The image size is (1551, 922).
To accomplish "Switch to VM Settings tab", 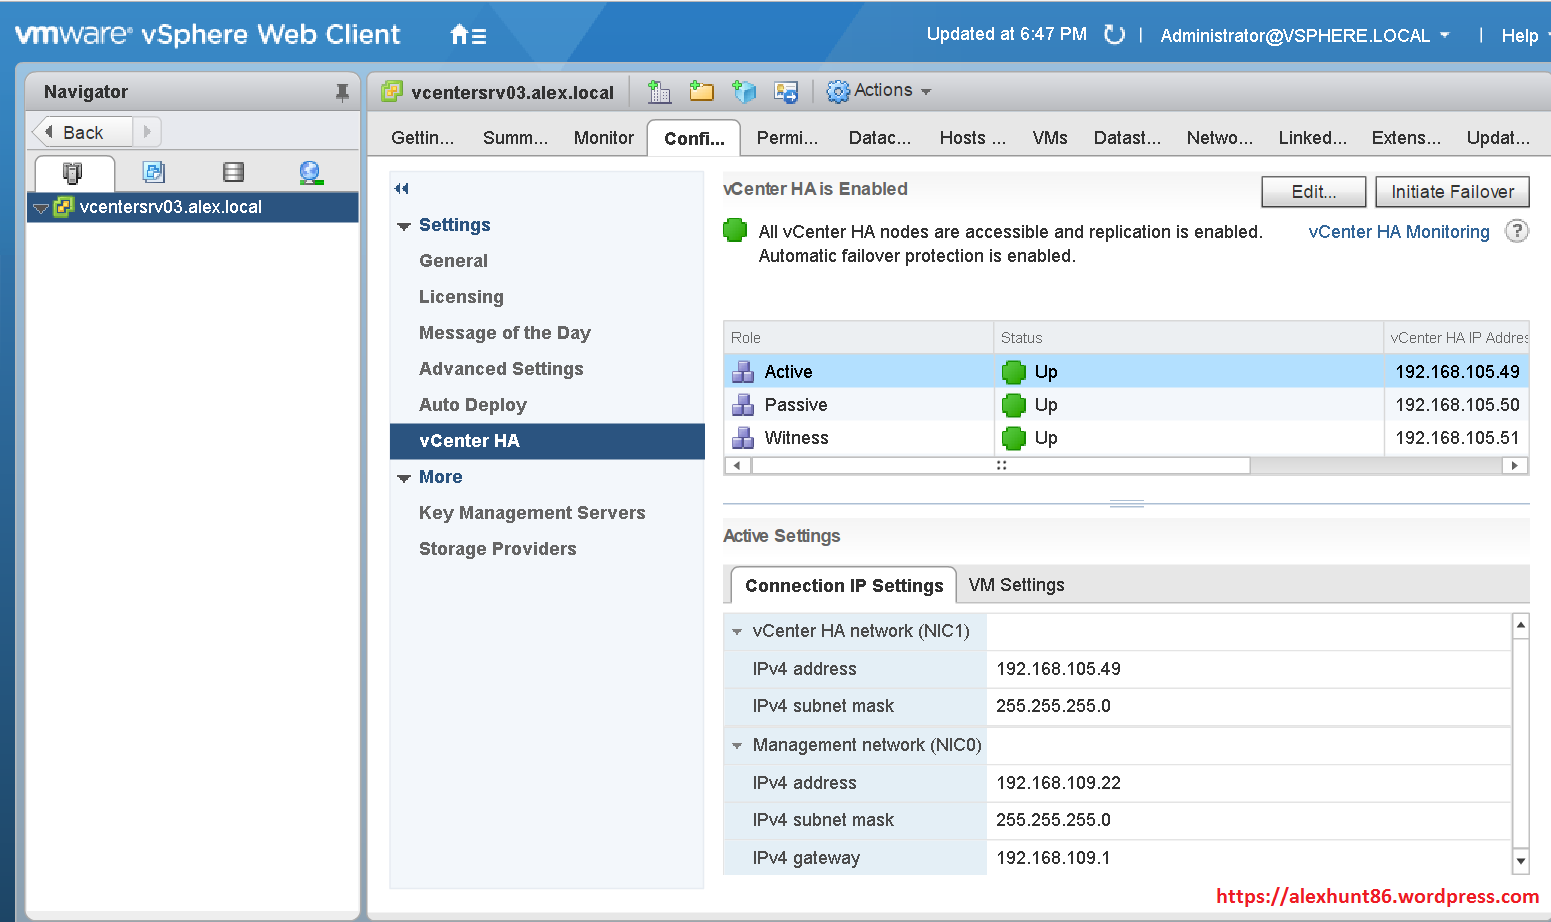I will pos(1016,585).
